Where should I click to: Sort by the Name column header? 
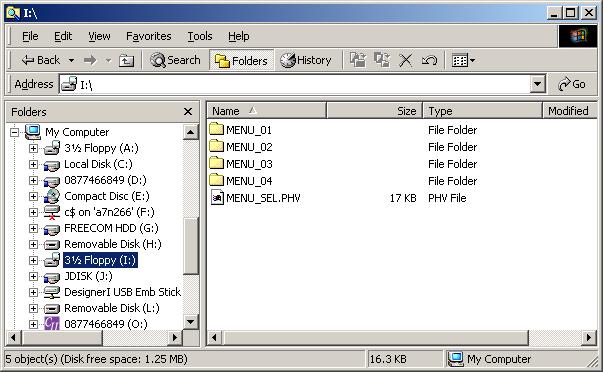(x=267, y=111)
